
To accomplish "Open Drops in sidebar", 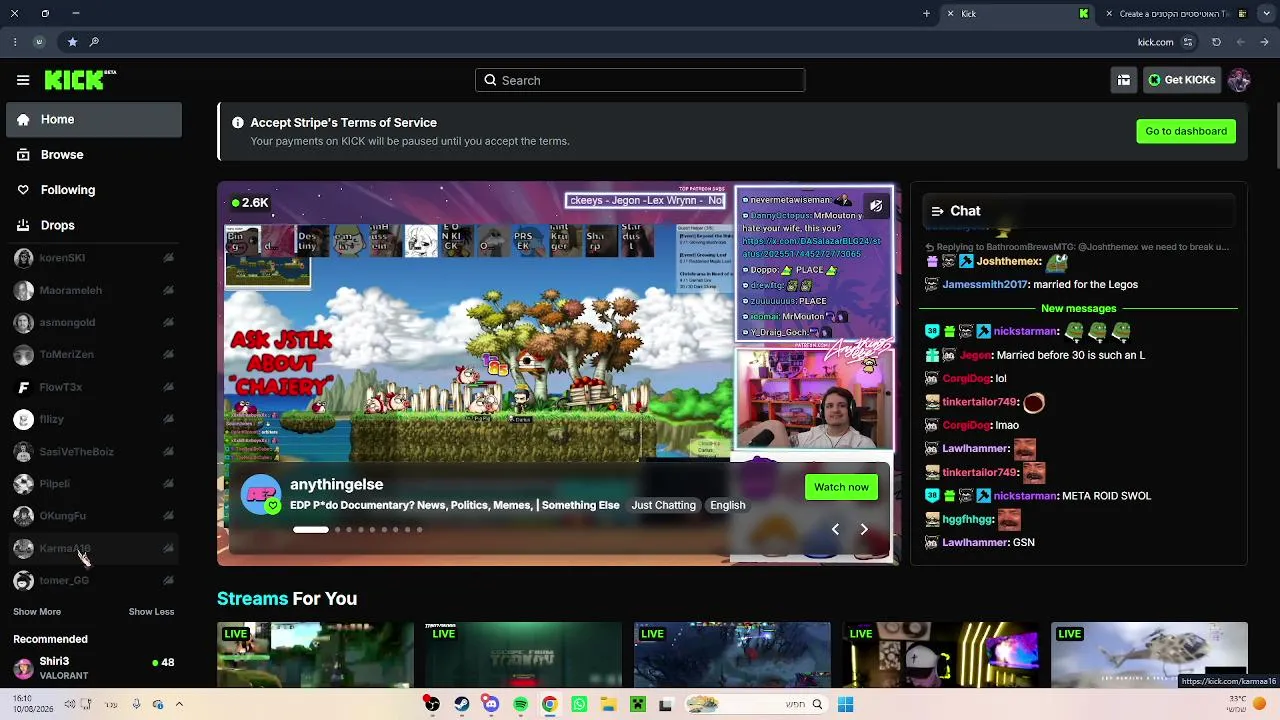I will [94, 225].
